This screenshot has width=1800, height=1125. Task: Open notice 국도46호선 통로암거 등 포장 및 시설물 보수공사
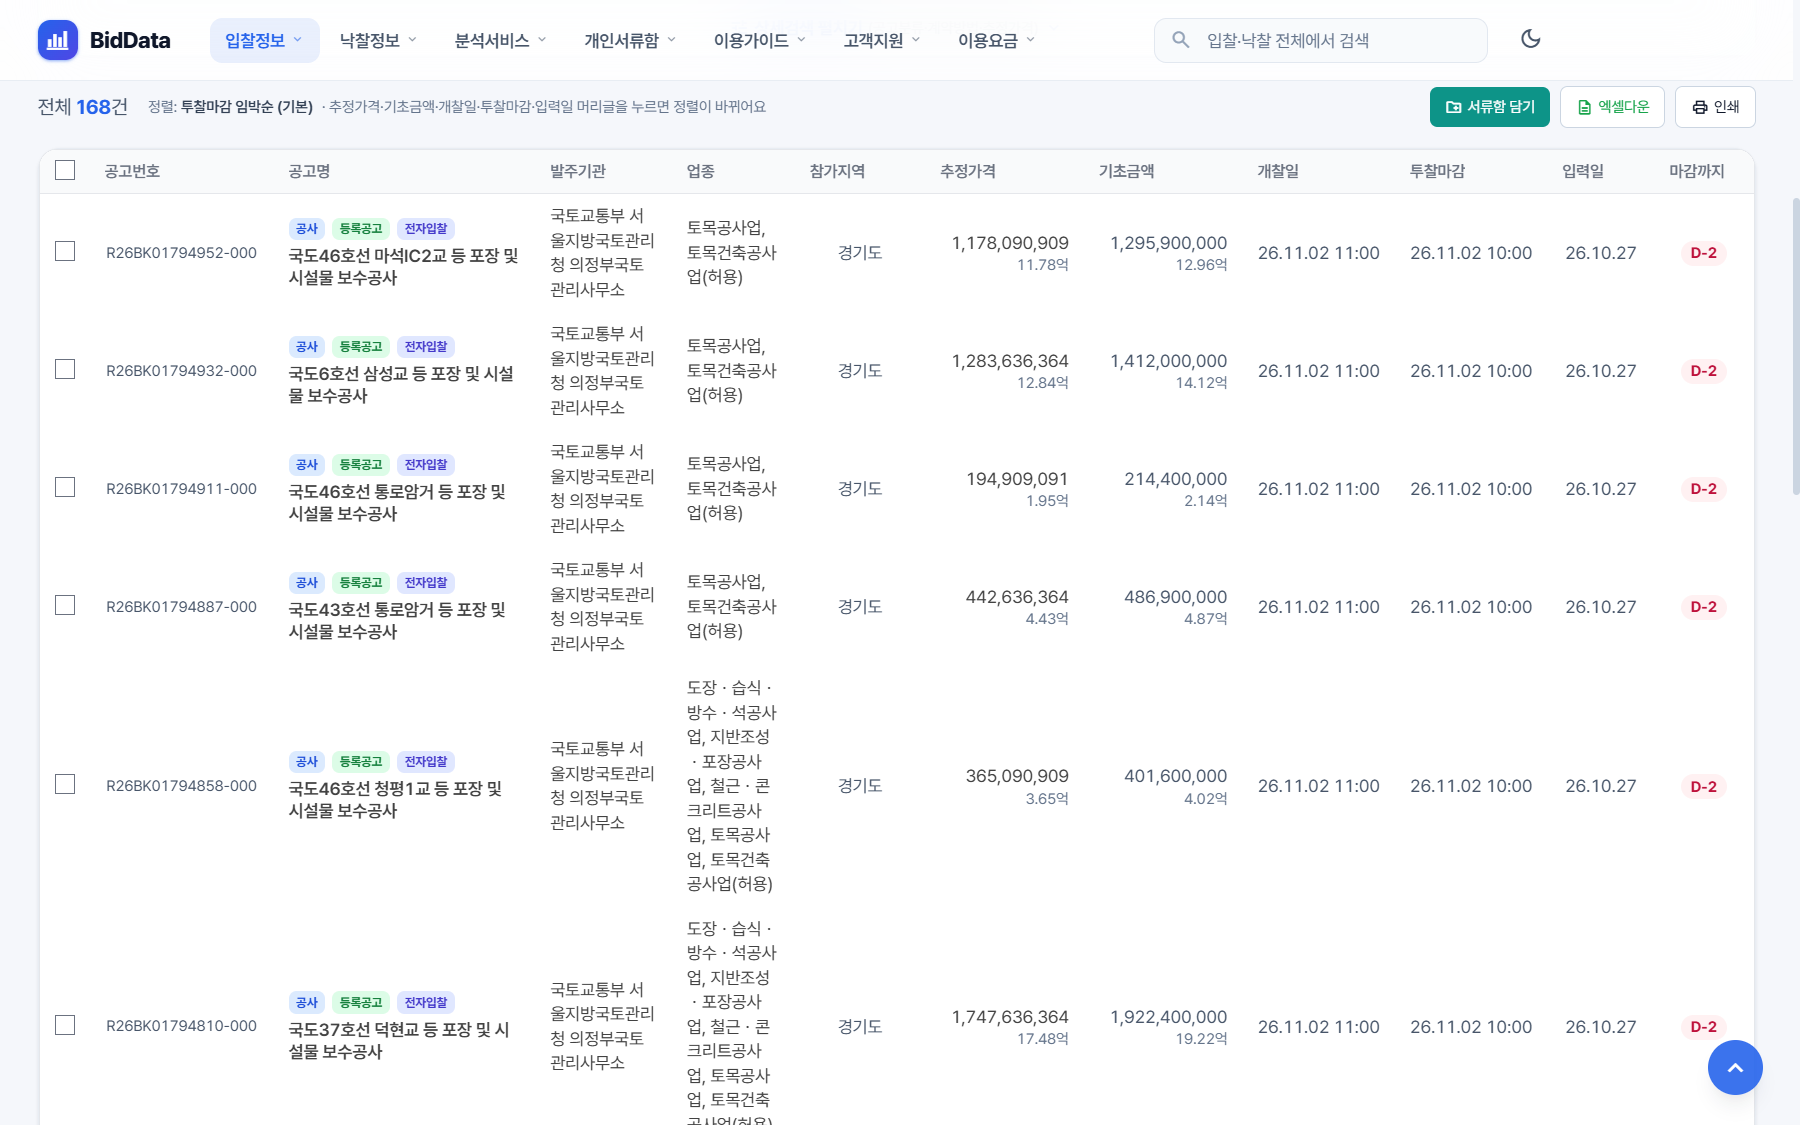[x=397, y=502]
